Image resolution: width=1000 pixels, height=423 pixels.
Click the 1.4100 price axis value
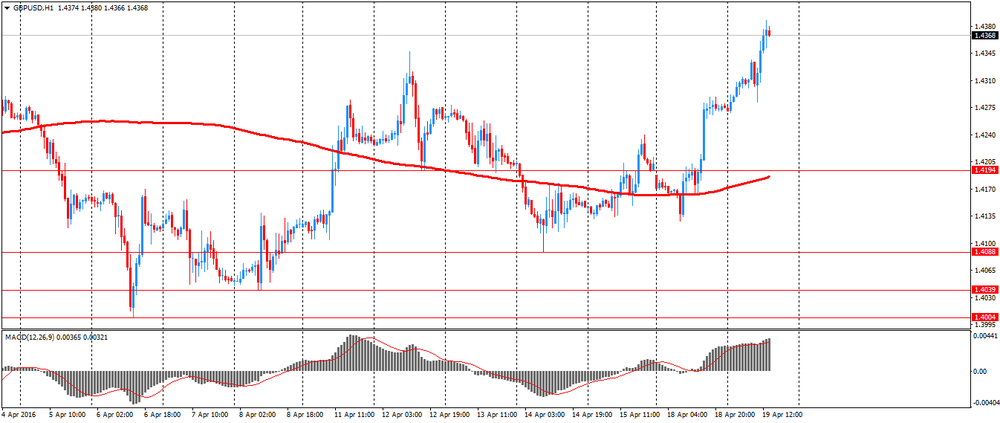[x=983, y=244]
